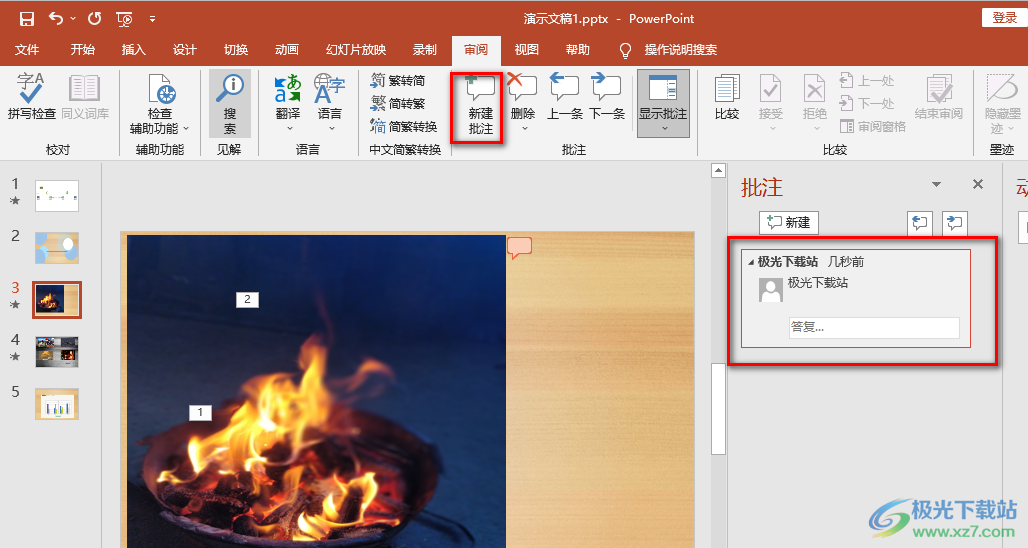Undo the last action
Viewport: 1028px width, 548px height.
tap(56, 18)
